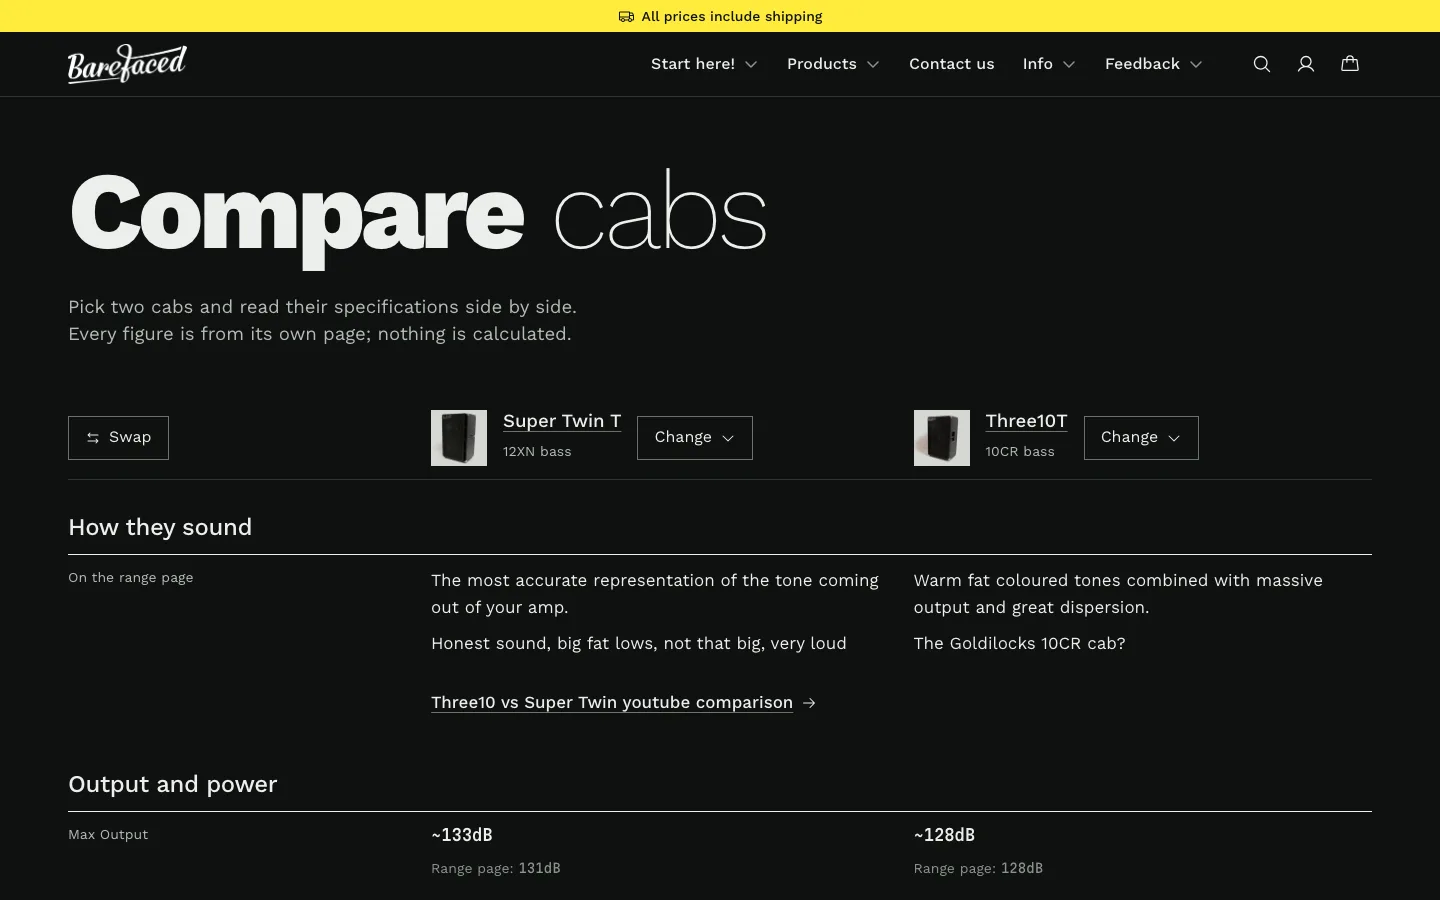
Task: Click The Goldilocks 10CR cab? text
Action: click(x=1020, y=644)
